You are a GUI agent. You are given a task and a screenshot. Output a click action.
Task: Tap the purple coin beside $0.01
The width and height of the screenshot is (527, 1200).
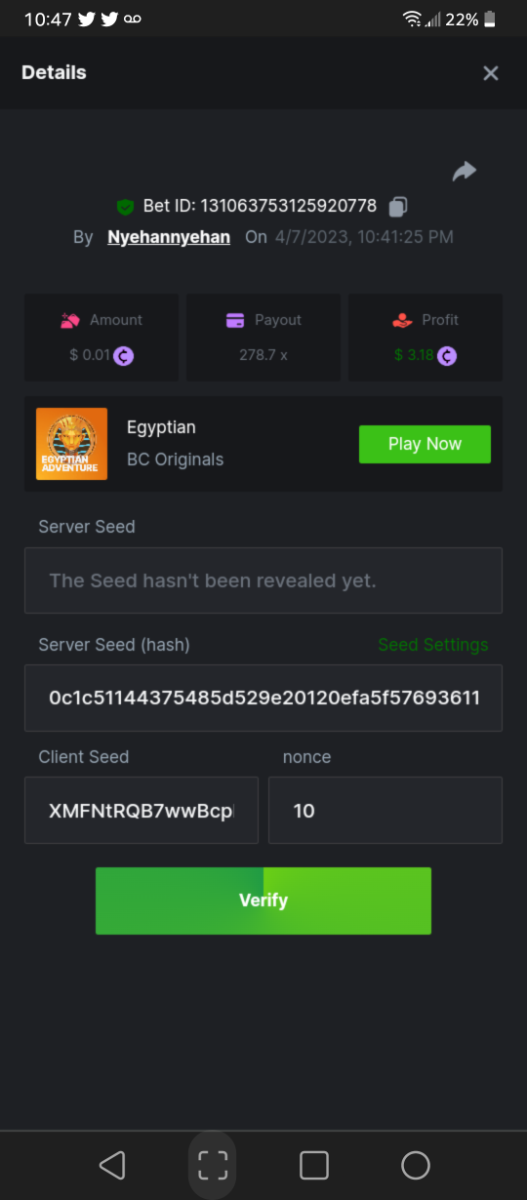124,355
